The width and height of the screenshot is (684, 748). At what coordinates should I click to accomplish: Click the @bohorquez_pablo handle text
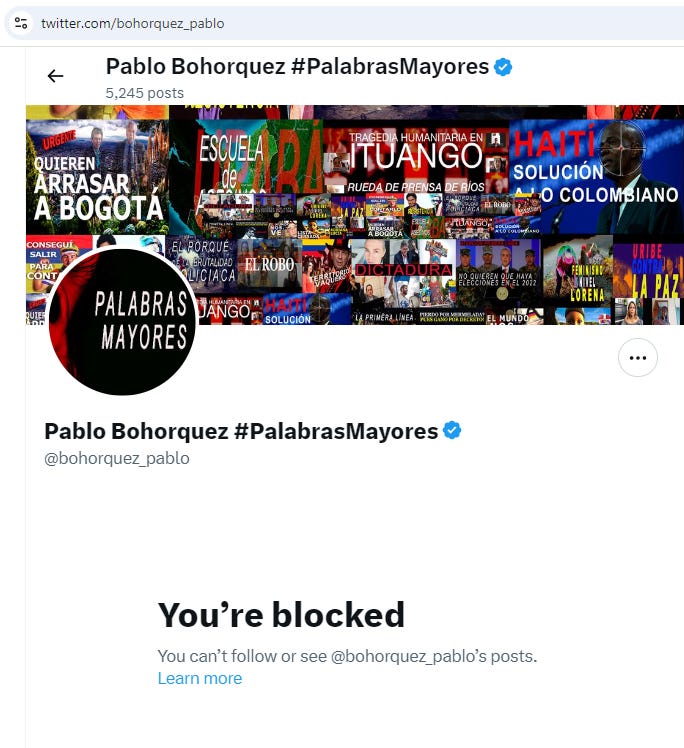tap(117, 458)
